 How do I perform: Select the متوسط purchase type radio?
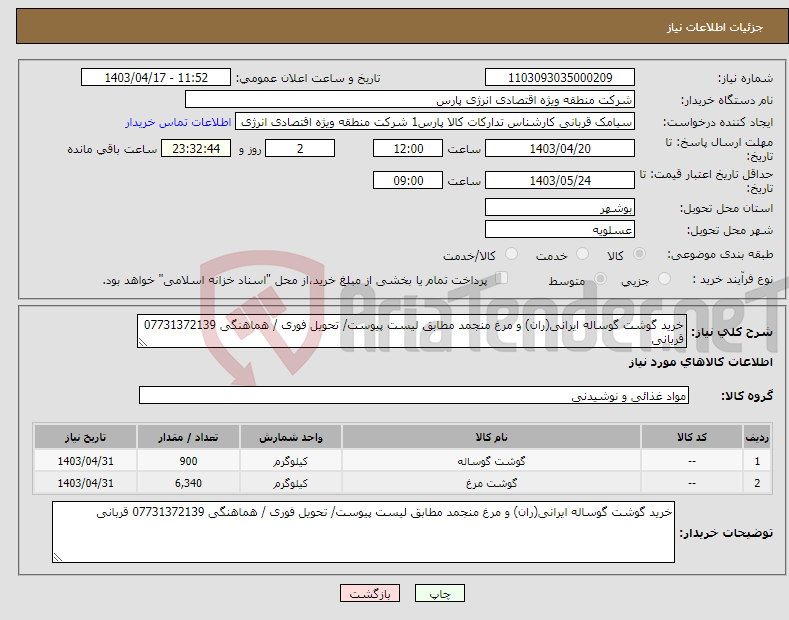click(x=600, y=278)
